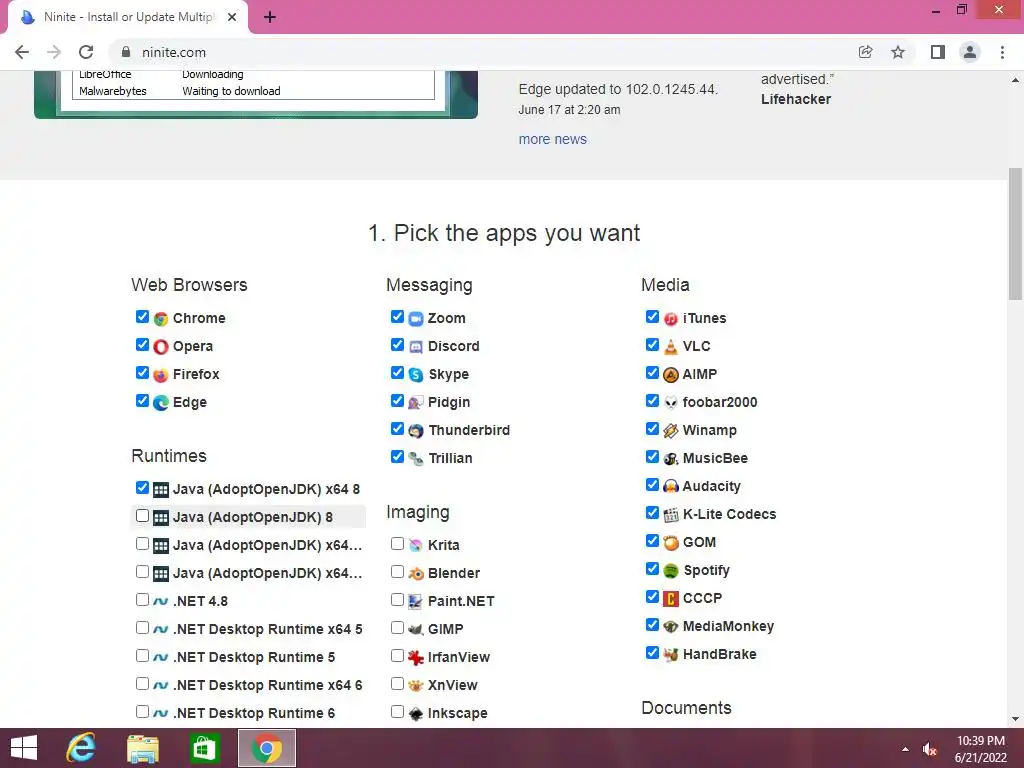Click the CCCP app icon

671,598
